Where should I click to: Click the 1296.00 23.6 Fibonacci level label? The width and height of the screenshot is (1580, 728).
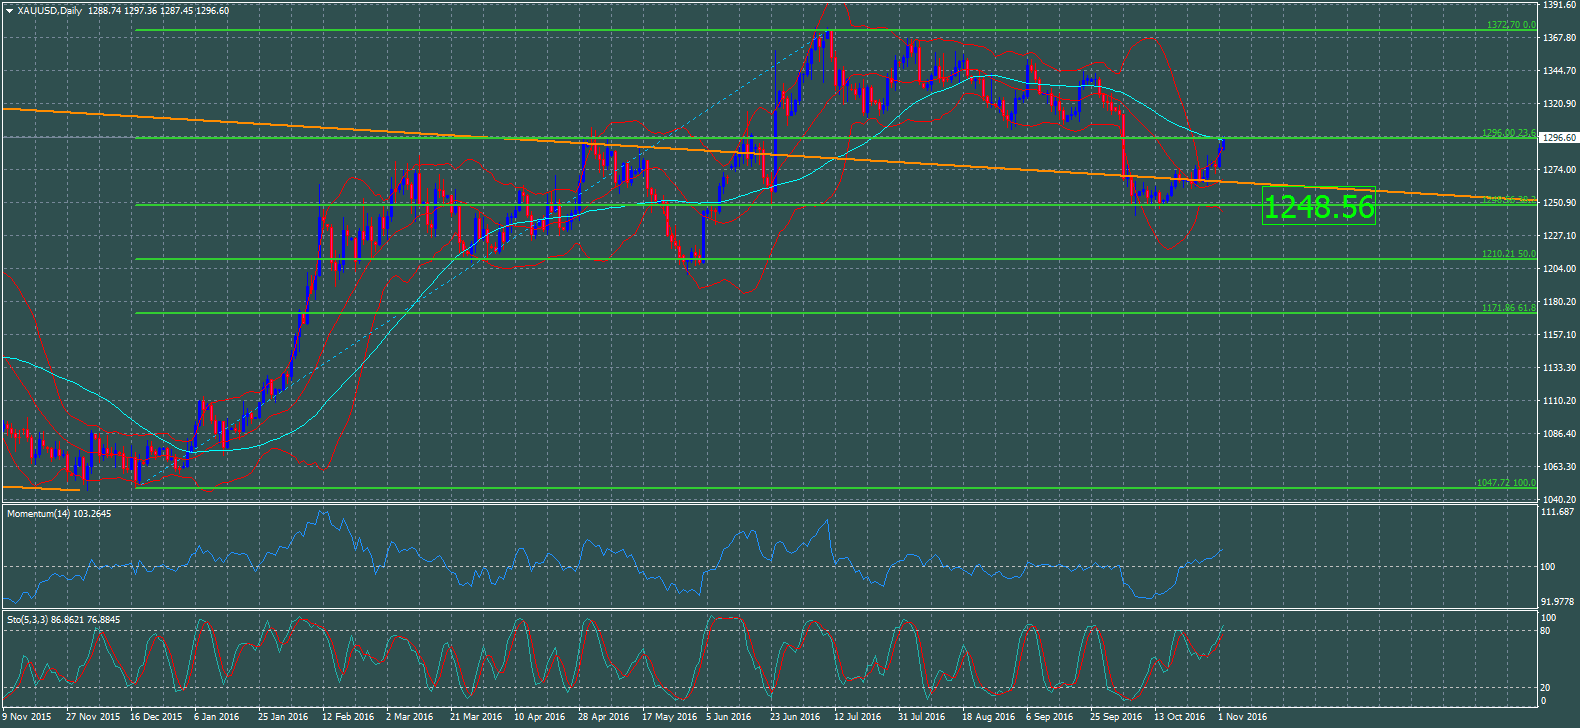point(1508,133)
